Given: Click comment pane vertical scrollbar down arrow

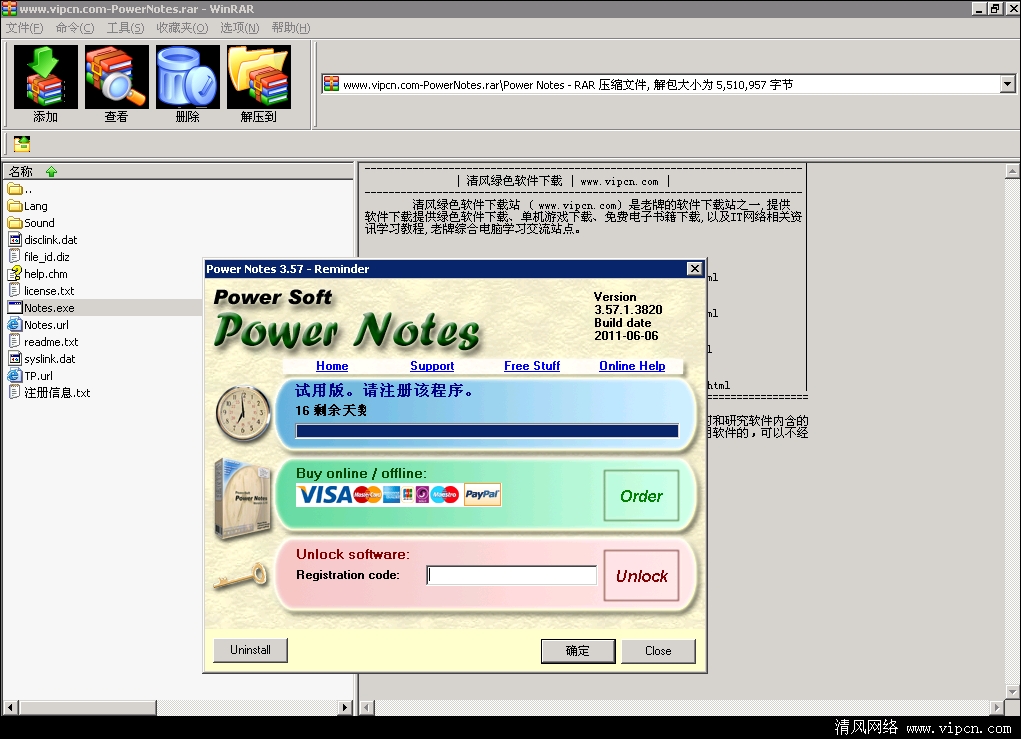Looking at the screenshot, I should pyautogui.click(x=1012, y=691).
